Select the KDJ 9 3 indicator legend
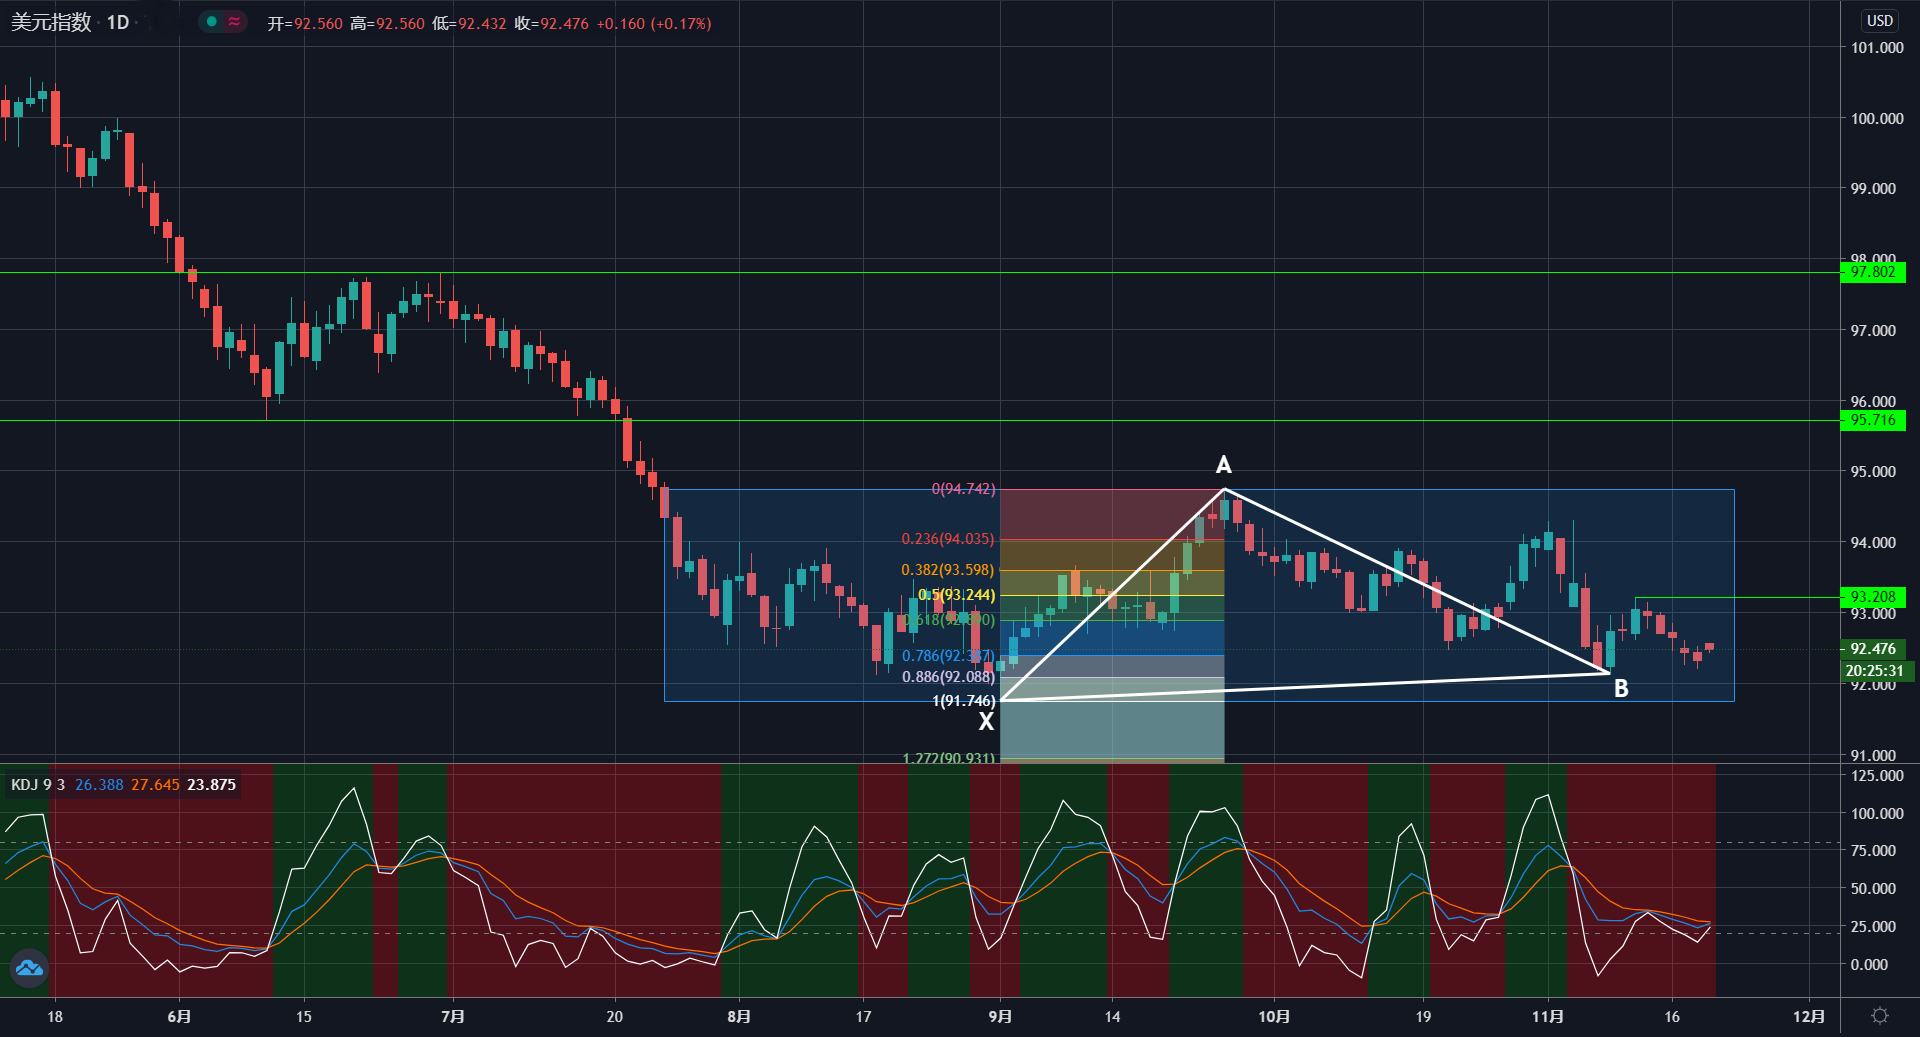This screenshot has height=1037, width=1920. click(38, 785)
